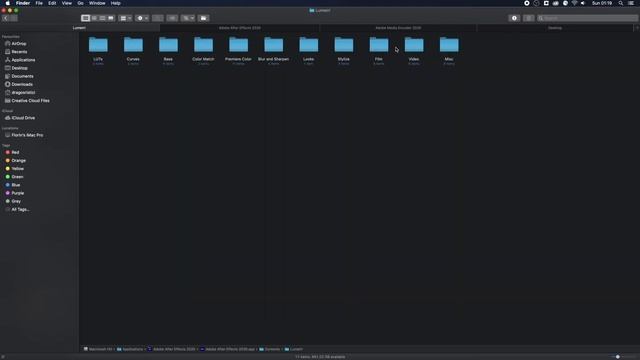Open the Film folder
The image size is (640, 360).
379,45
